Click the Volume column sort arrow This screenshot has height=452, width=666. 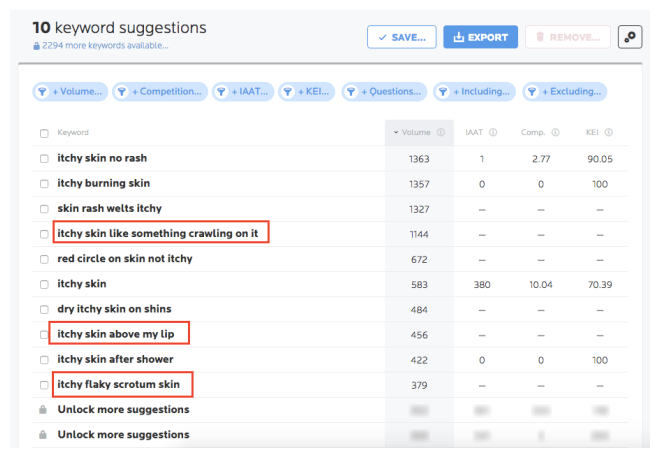(x=395, y=132)
